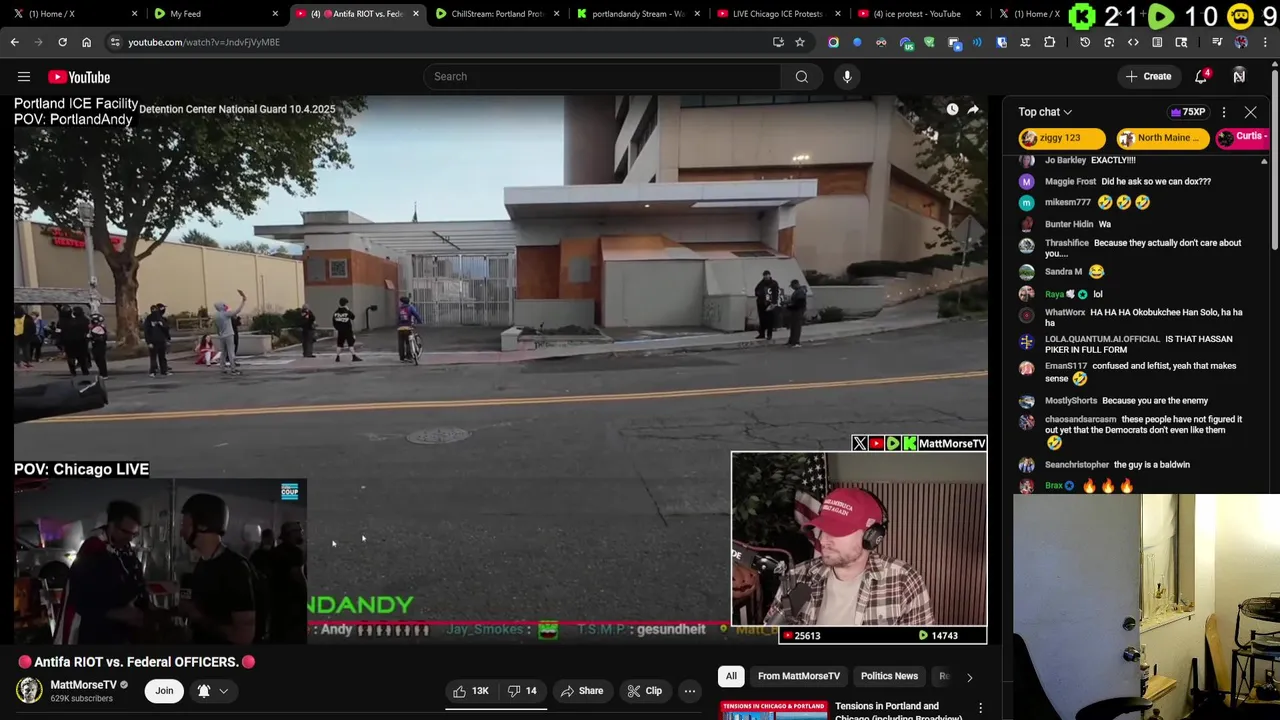
Task: Open green shield extension icon
Action: (929, 42)
